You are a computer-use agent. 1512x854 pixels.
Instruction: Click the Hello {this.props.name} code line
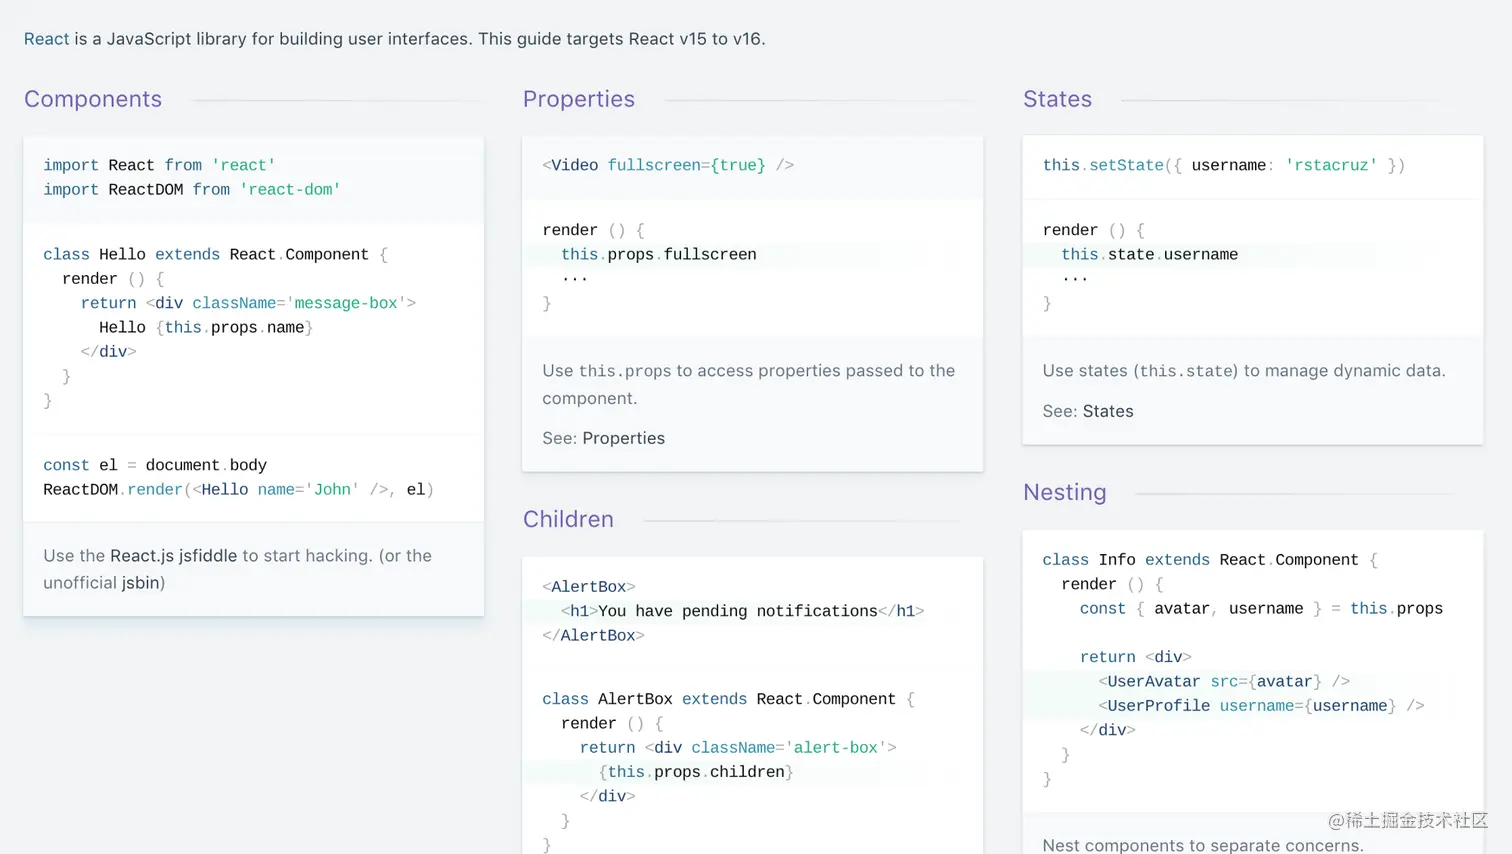point(206,327)
